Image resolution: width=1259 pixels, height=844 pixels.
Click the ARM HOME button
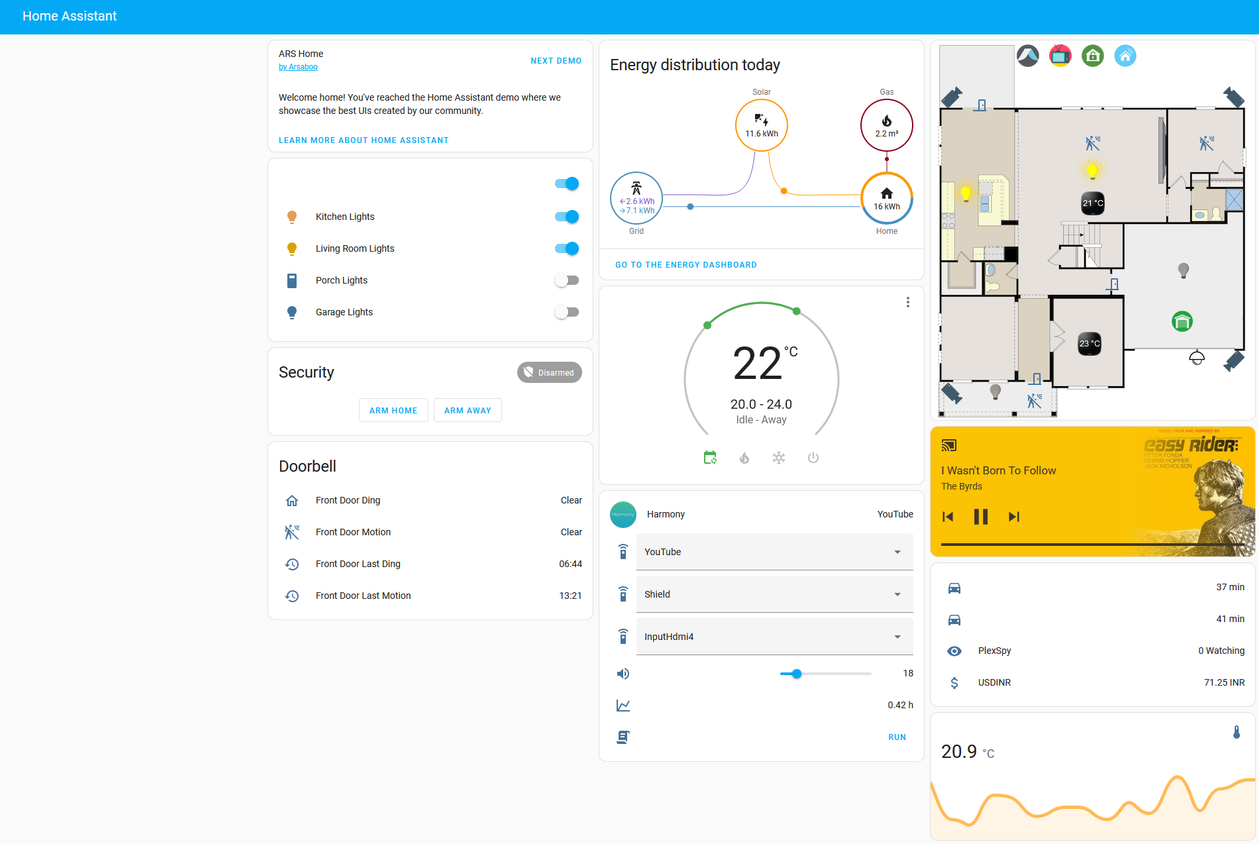[393, 410]
